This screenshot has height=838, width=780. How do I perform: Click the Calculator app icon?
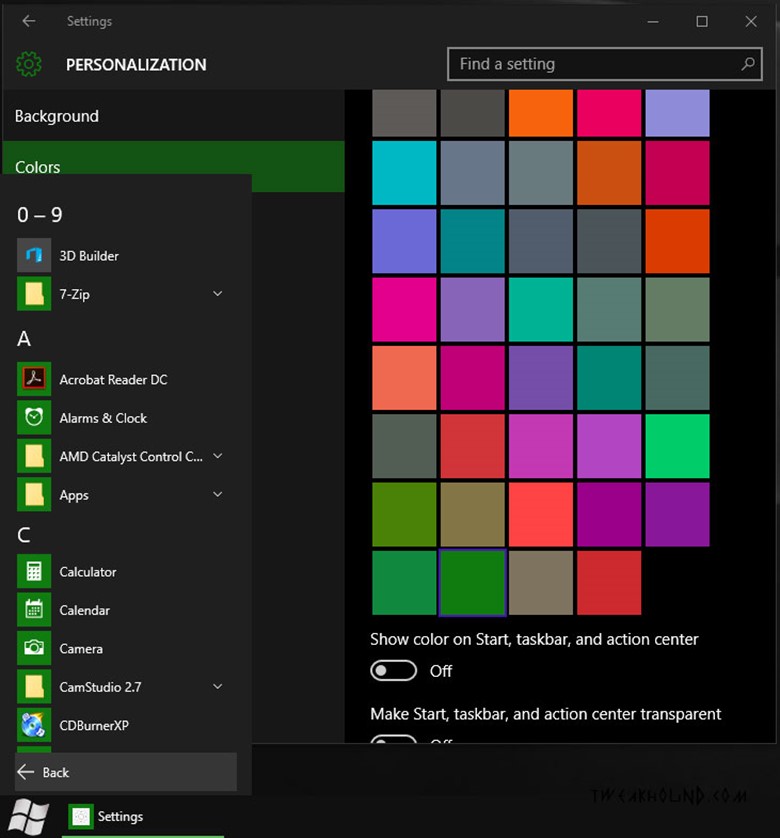pos(34,572)
